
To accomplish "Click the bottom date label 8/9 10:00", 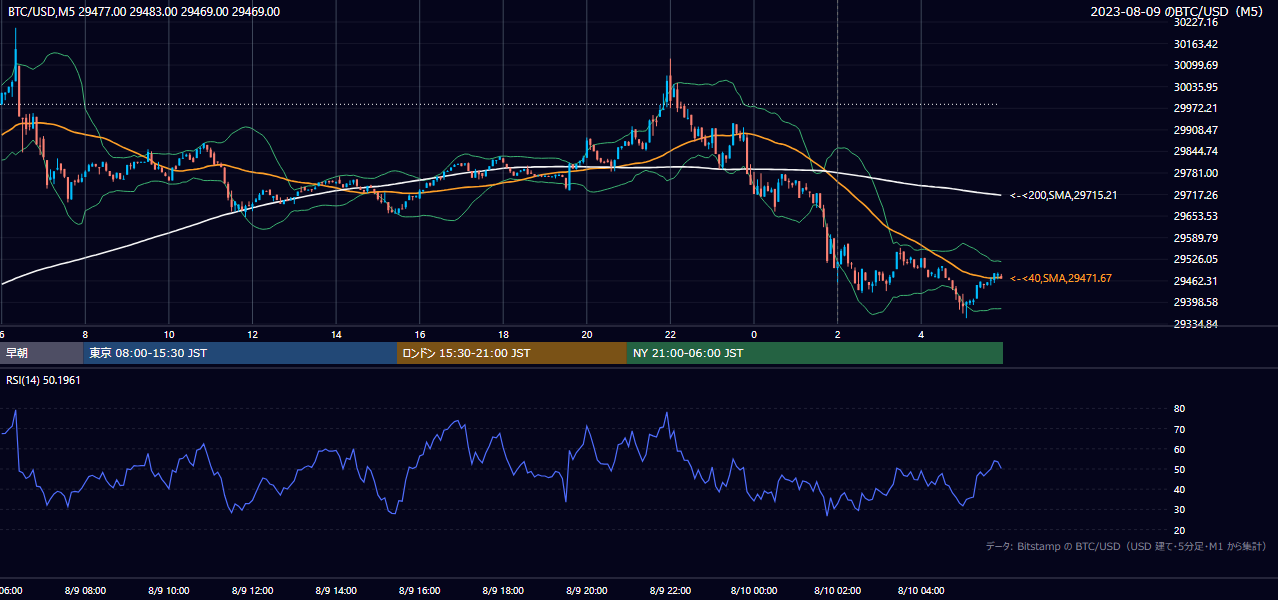I will pyautogui.click(x=168, y=591).
